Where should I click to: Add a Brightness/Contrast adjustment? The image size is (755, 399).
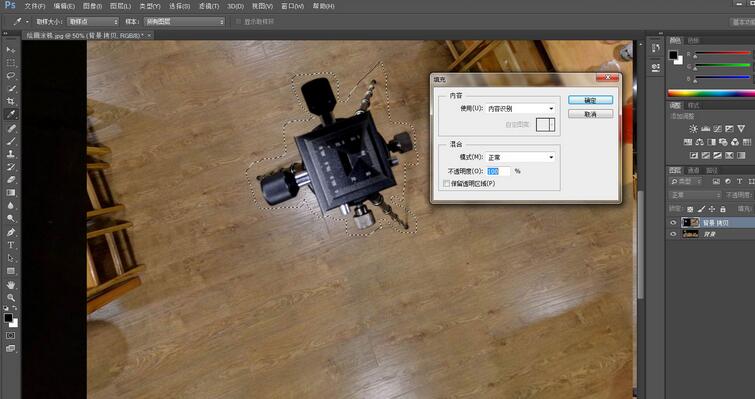coord(693,129)
